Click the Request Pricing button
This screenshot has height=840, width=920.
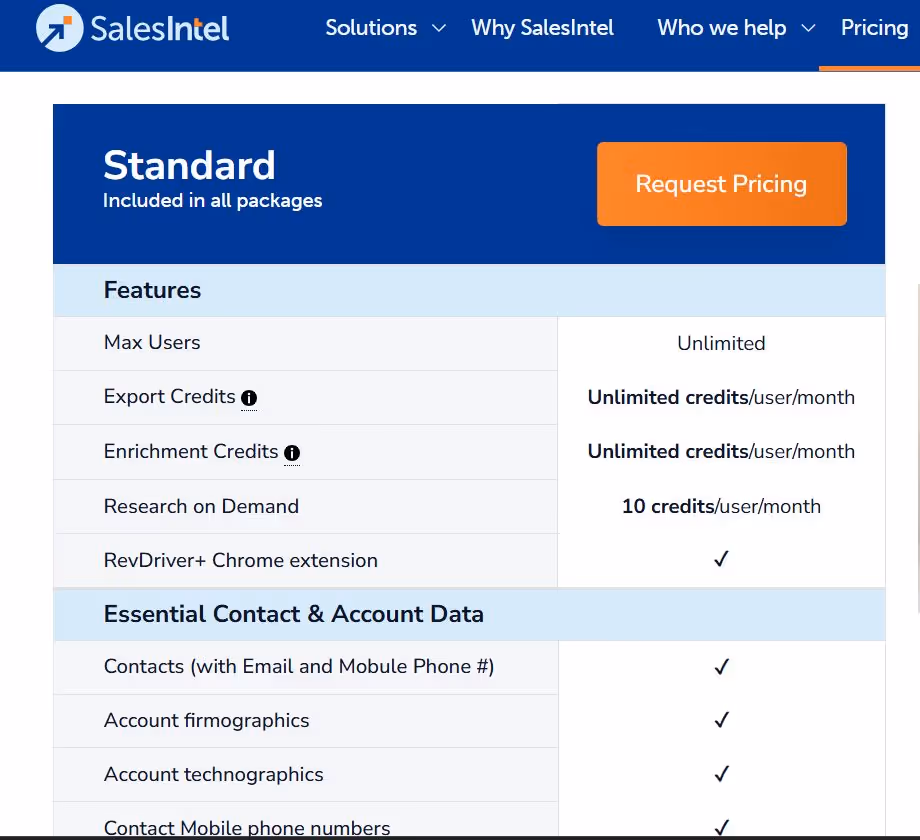coord(721,184)
